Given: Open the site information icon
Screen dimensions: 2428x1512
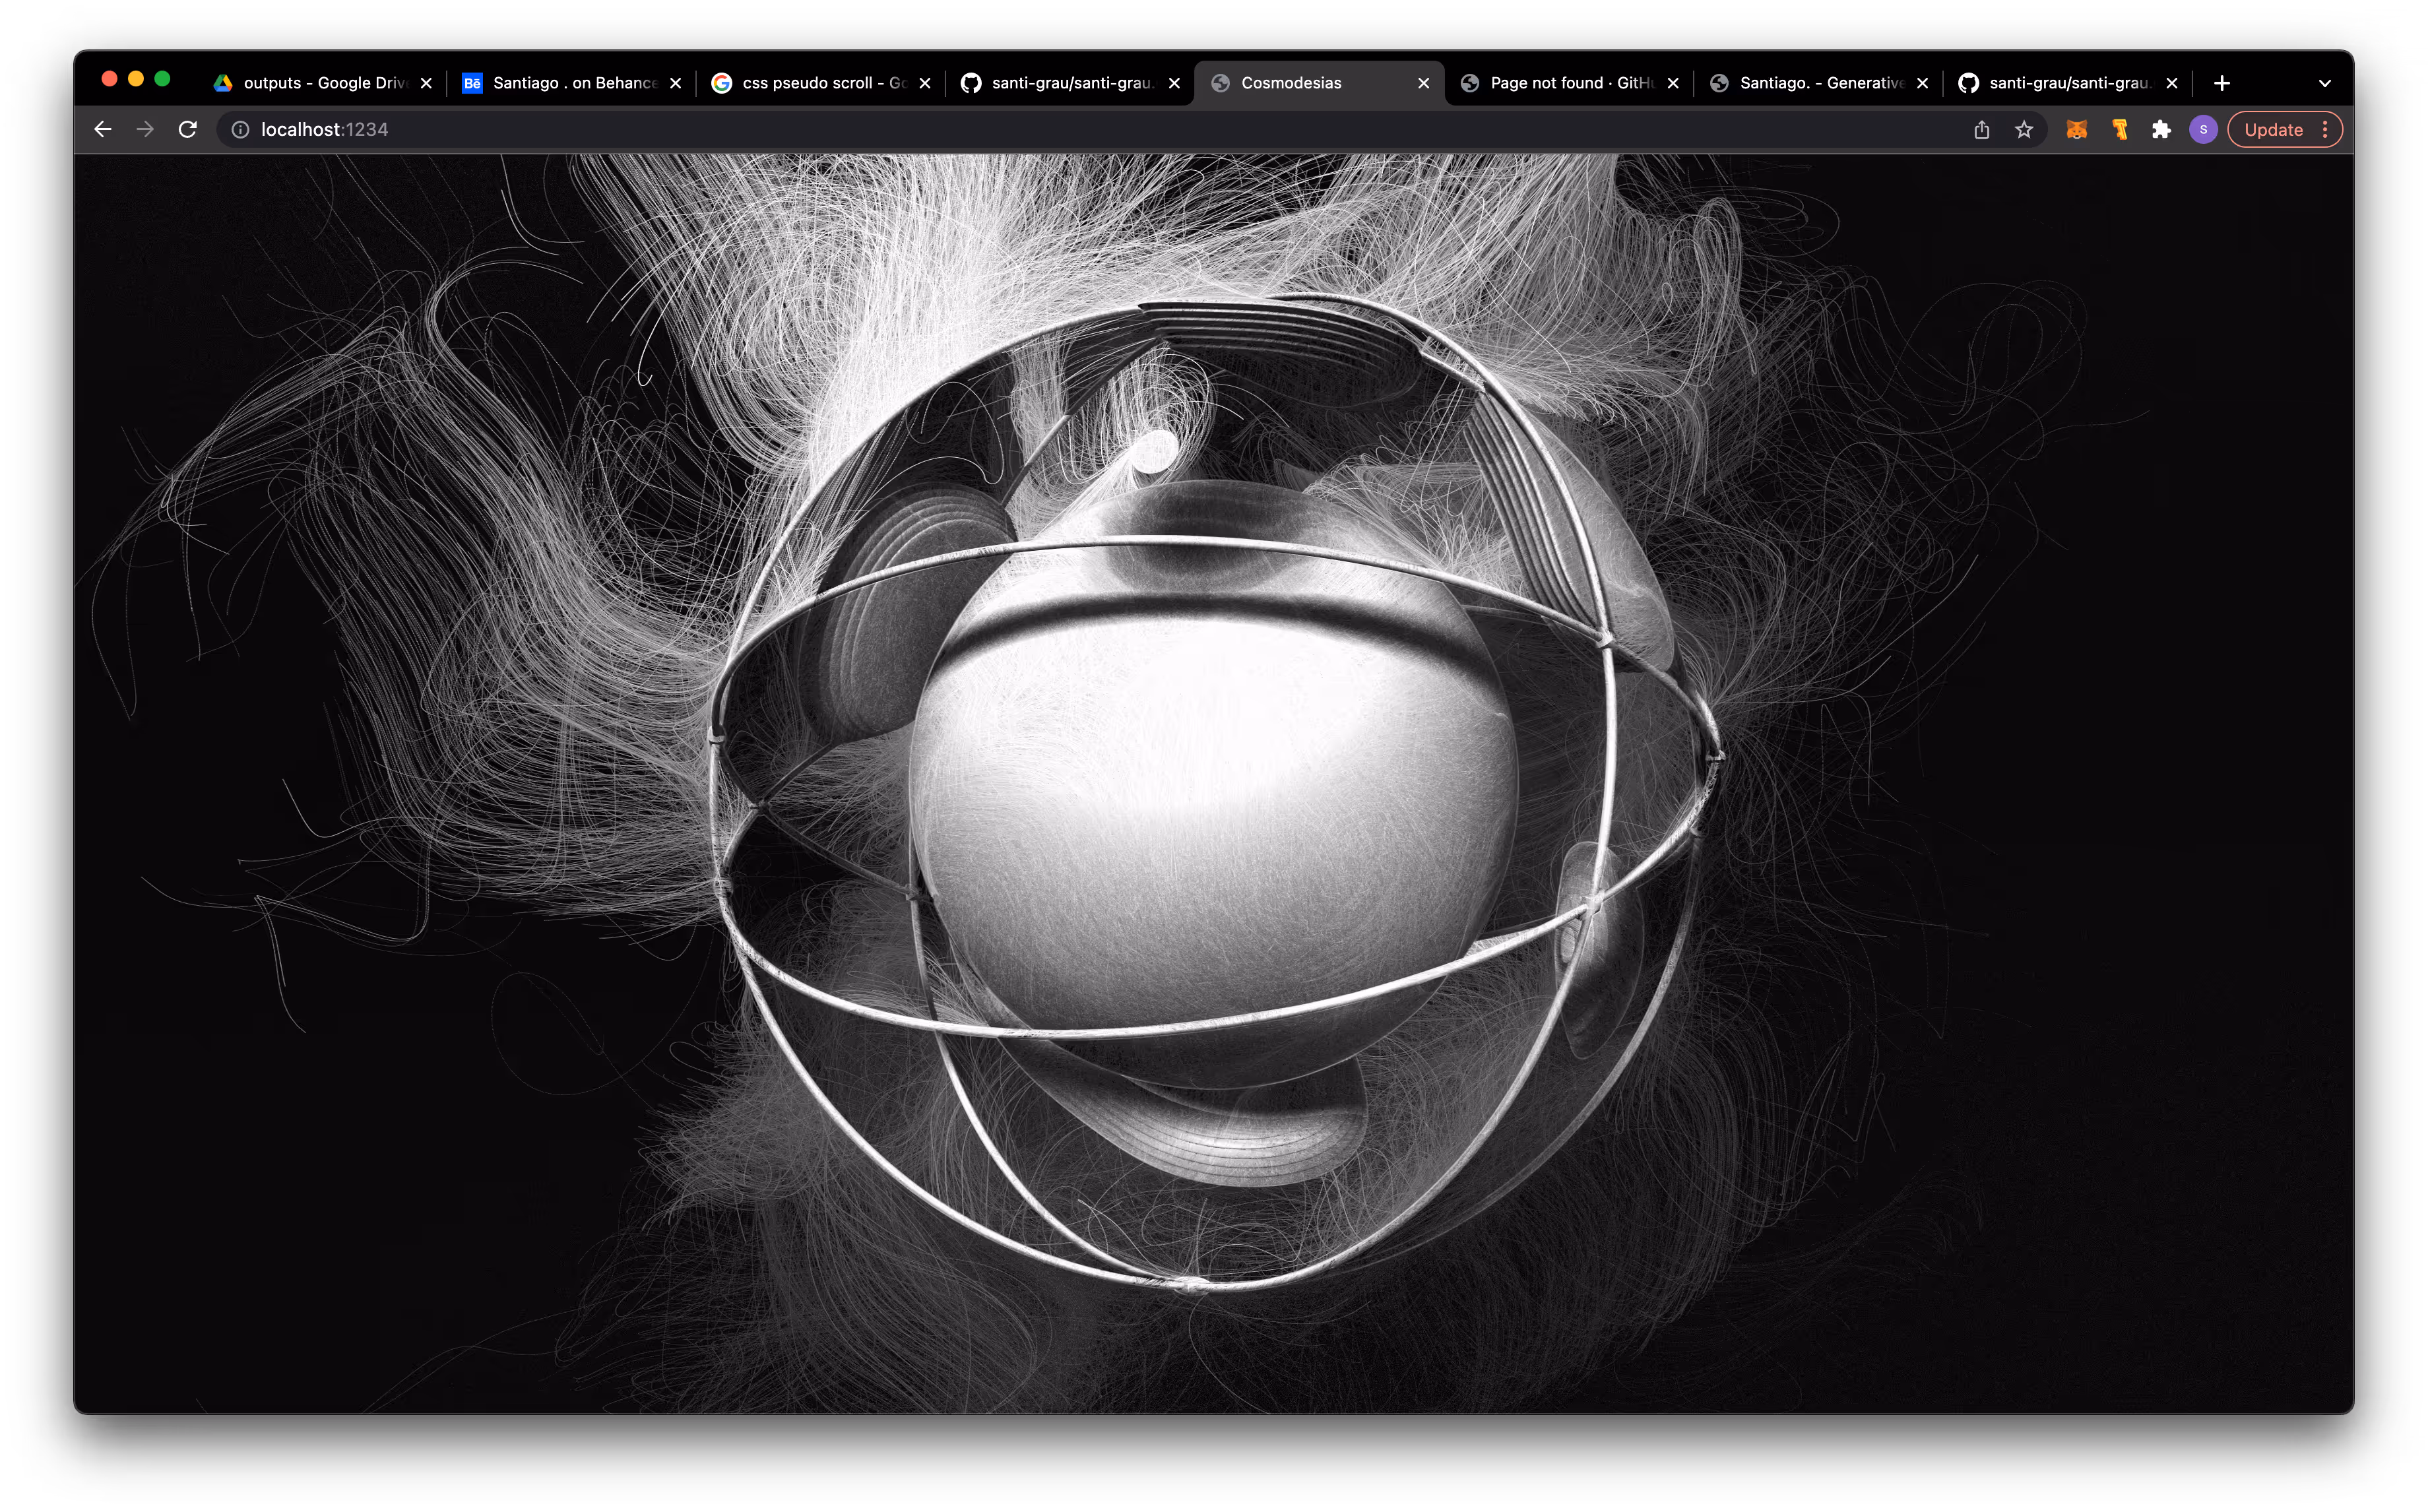Looking at the screenshot, I should pos(240,129).
